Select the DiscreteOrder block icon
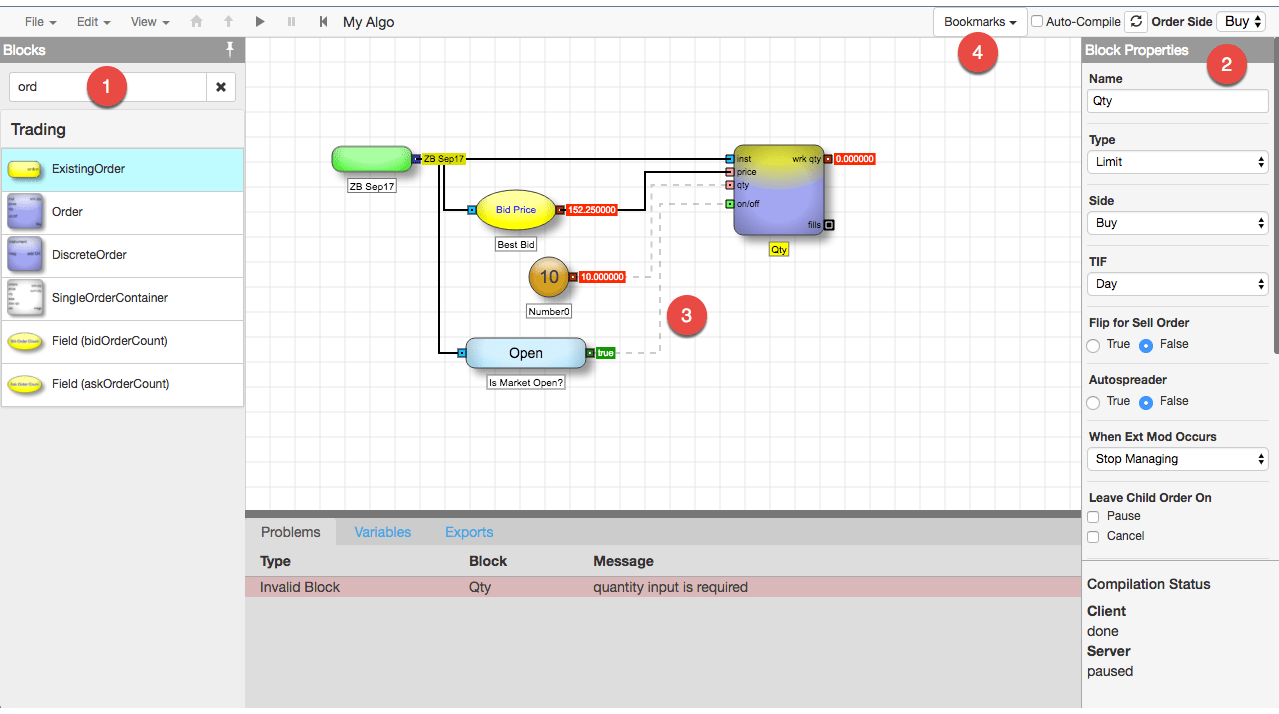1279x714 pixels. 25,255
